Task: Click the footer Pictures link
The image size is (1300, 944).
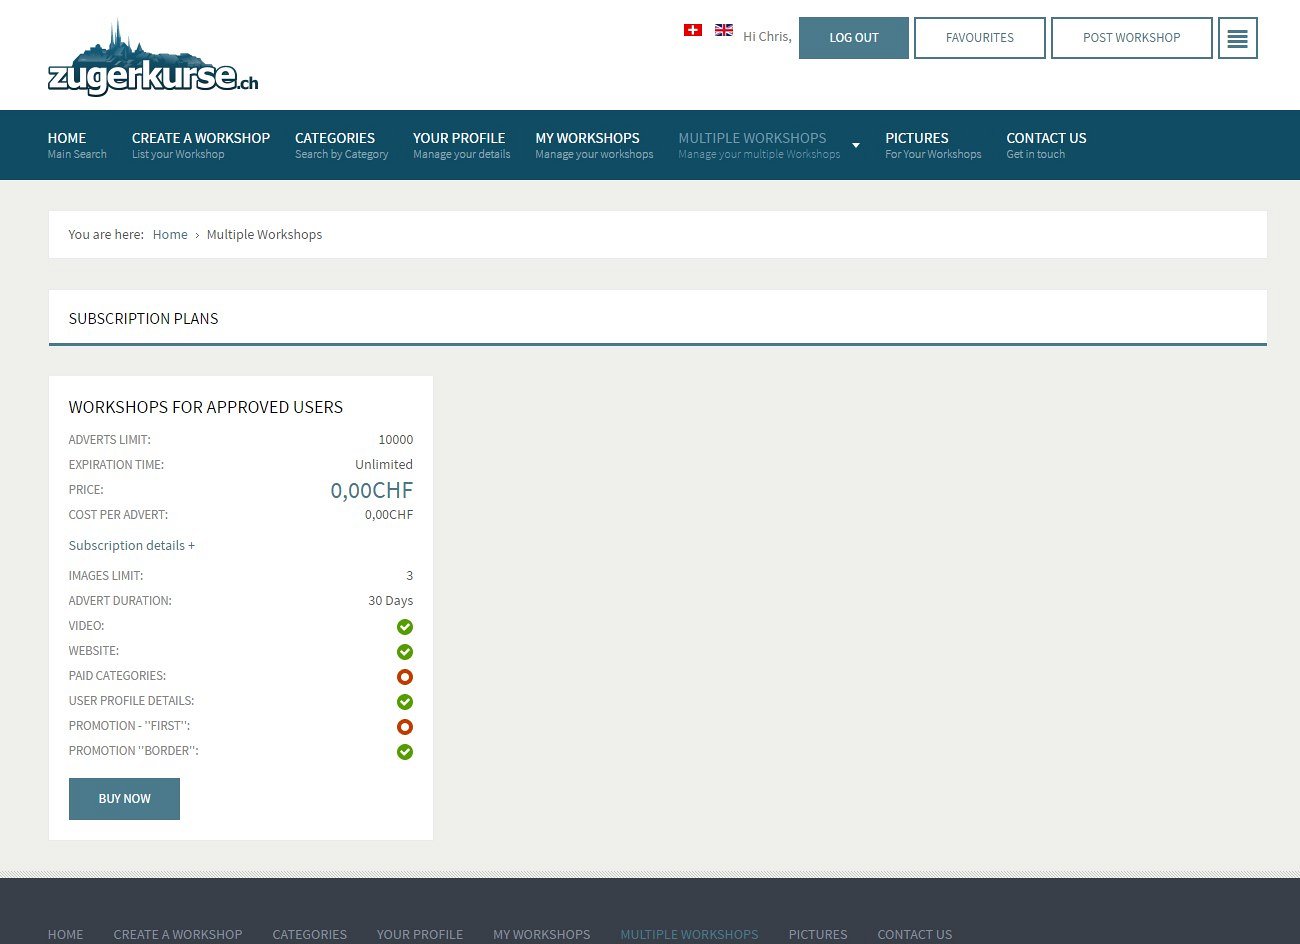Action: (817, 934)
